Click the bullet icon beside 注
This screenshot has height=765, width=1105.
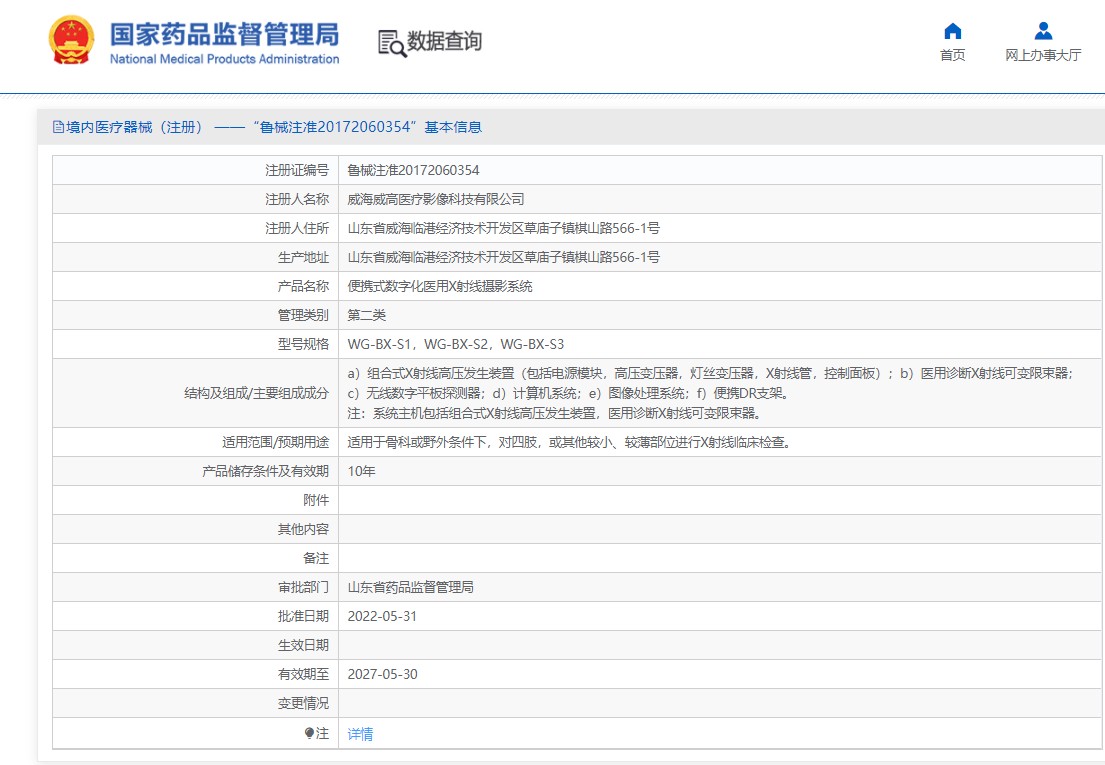pos(310,733)
